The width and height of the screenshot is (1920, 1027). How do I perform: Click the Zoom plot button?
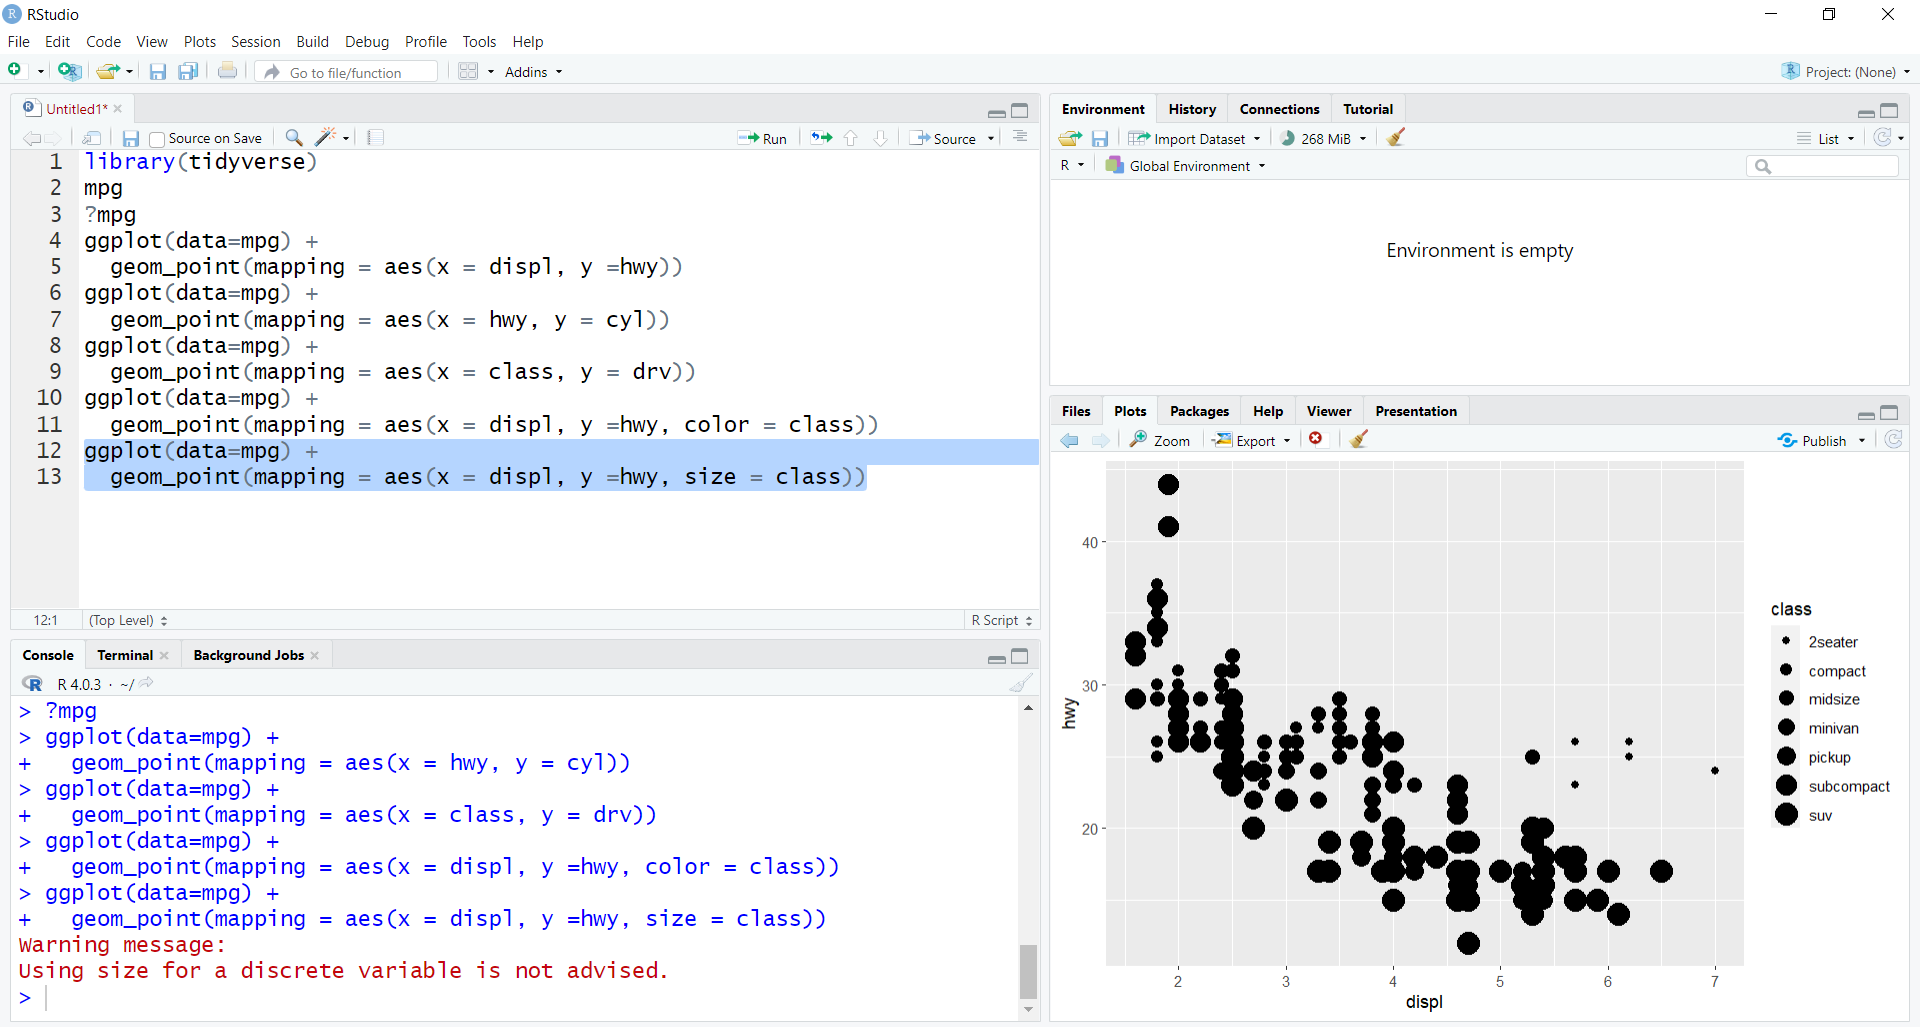point(1160,440)
